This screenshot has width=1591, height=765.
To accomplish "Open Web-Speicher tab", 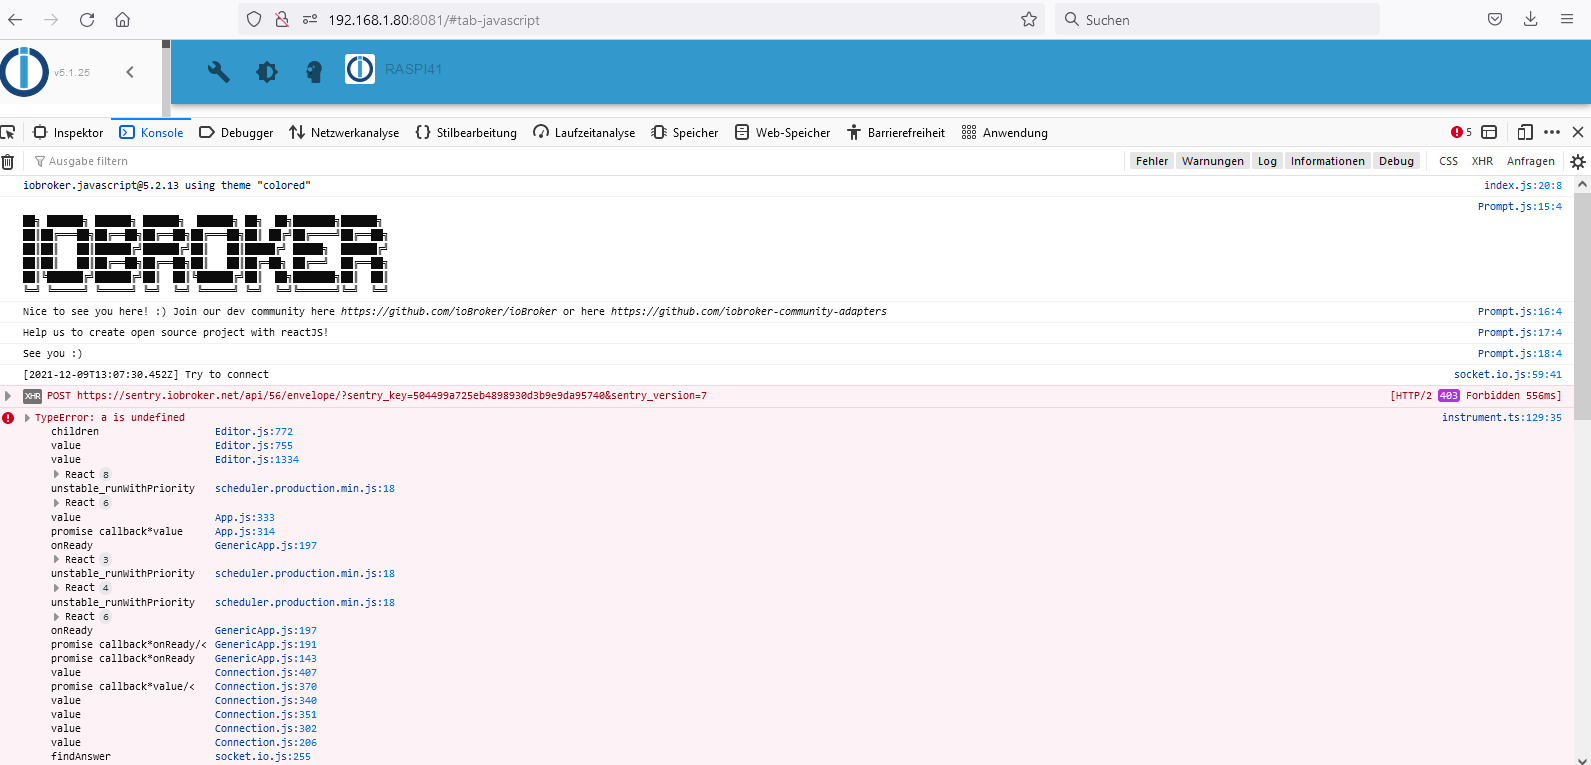I will coord(782,132).
